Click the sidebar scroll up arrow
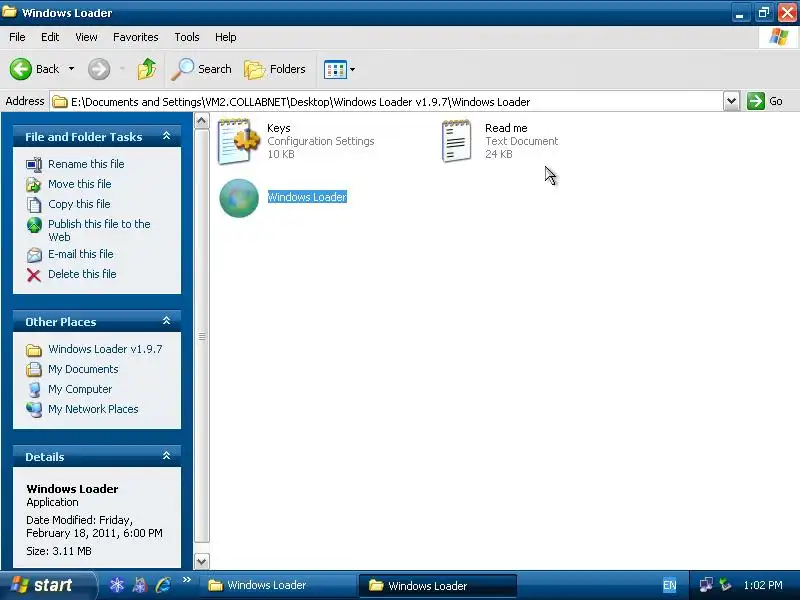 point(202,121)
